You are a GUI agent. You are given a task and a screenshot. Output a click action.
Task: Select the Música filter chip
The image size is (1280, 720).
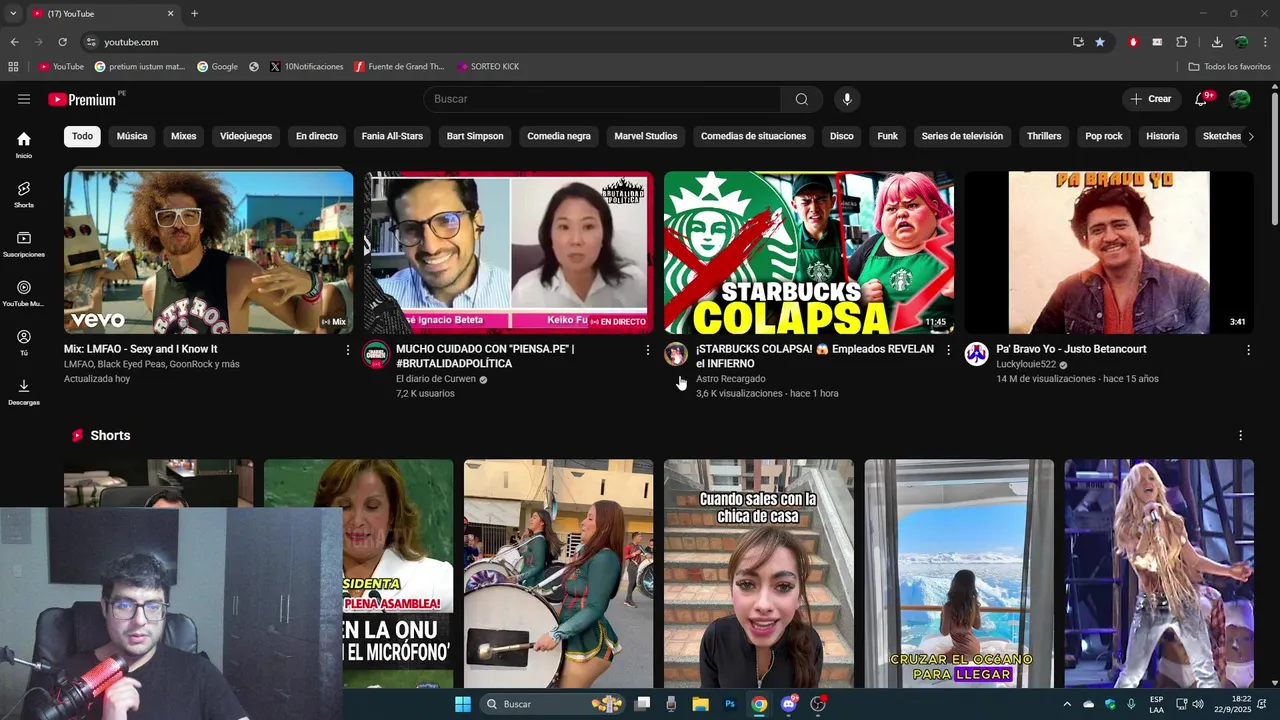point(132,136)
